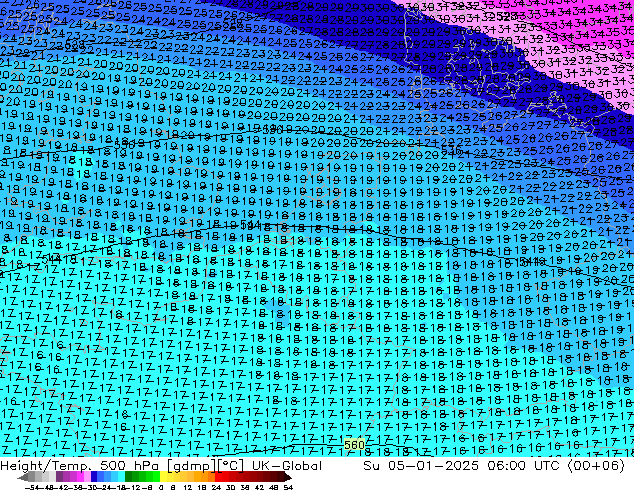Click the 'Height/Temp. 500 hPa' title text

tap(79, 466)
